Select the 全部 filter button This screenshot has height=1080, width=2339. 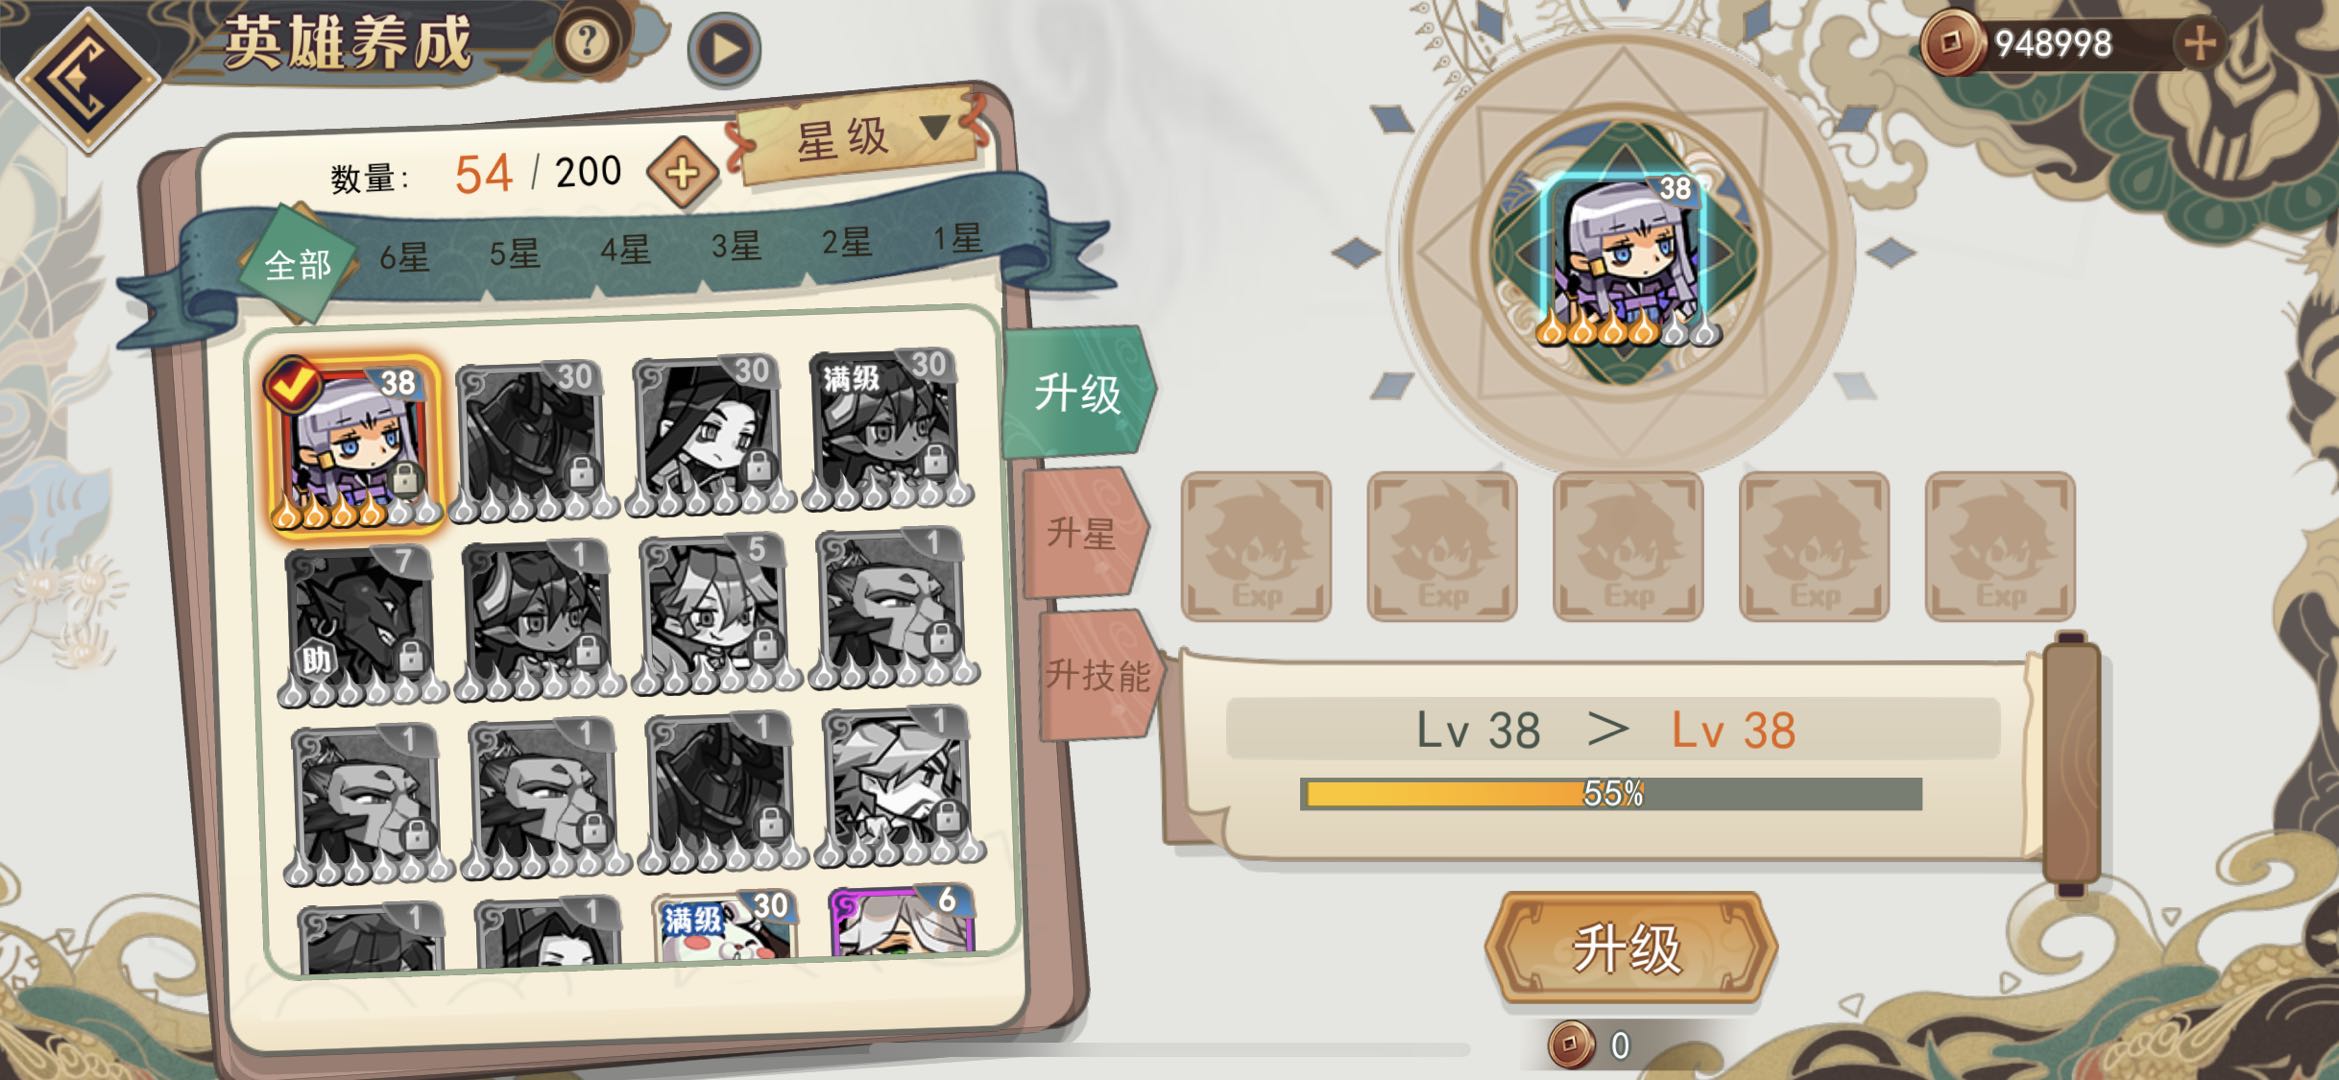click(298, 264)
